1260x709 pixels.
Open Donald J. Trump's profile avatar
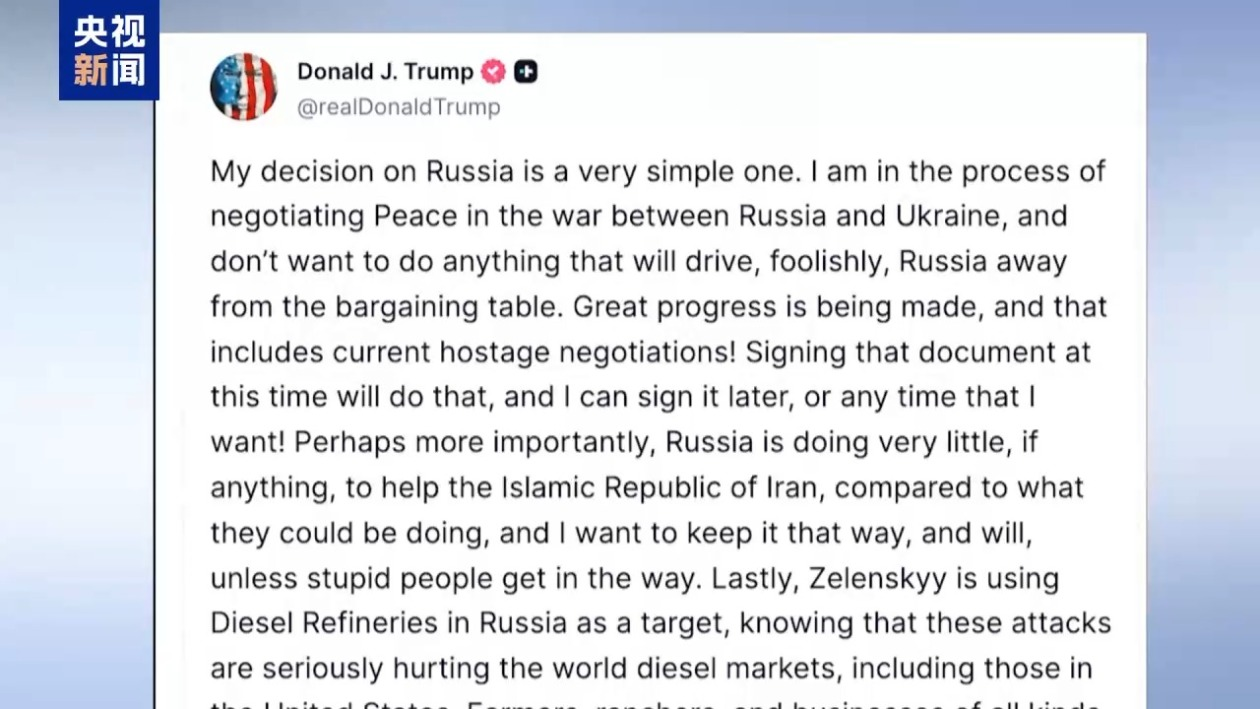click(244, 87)
